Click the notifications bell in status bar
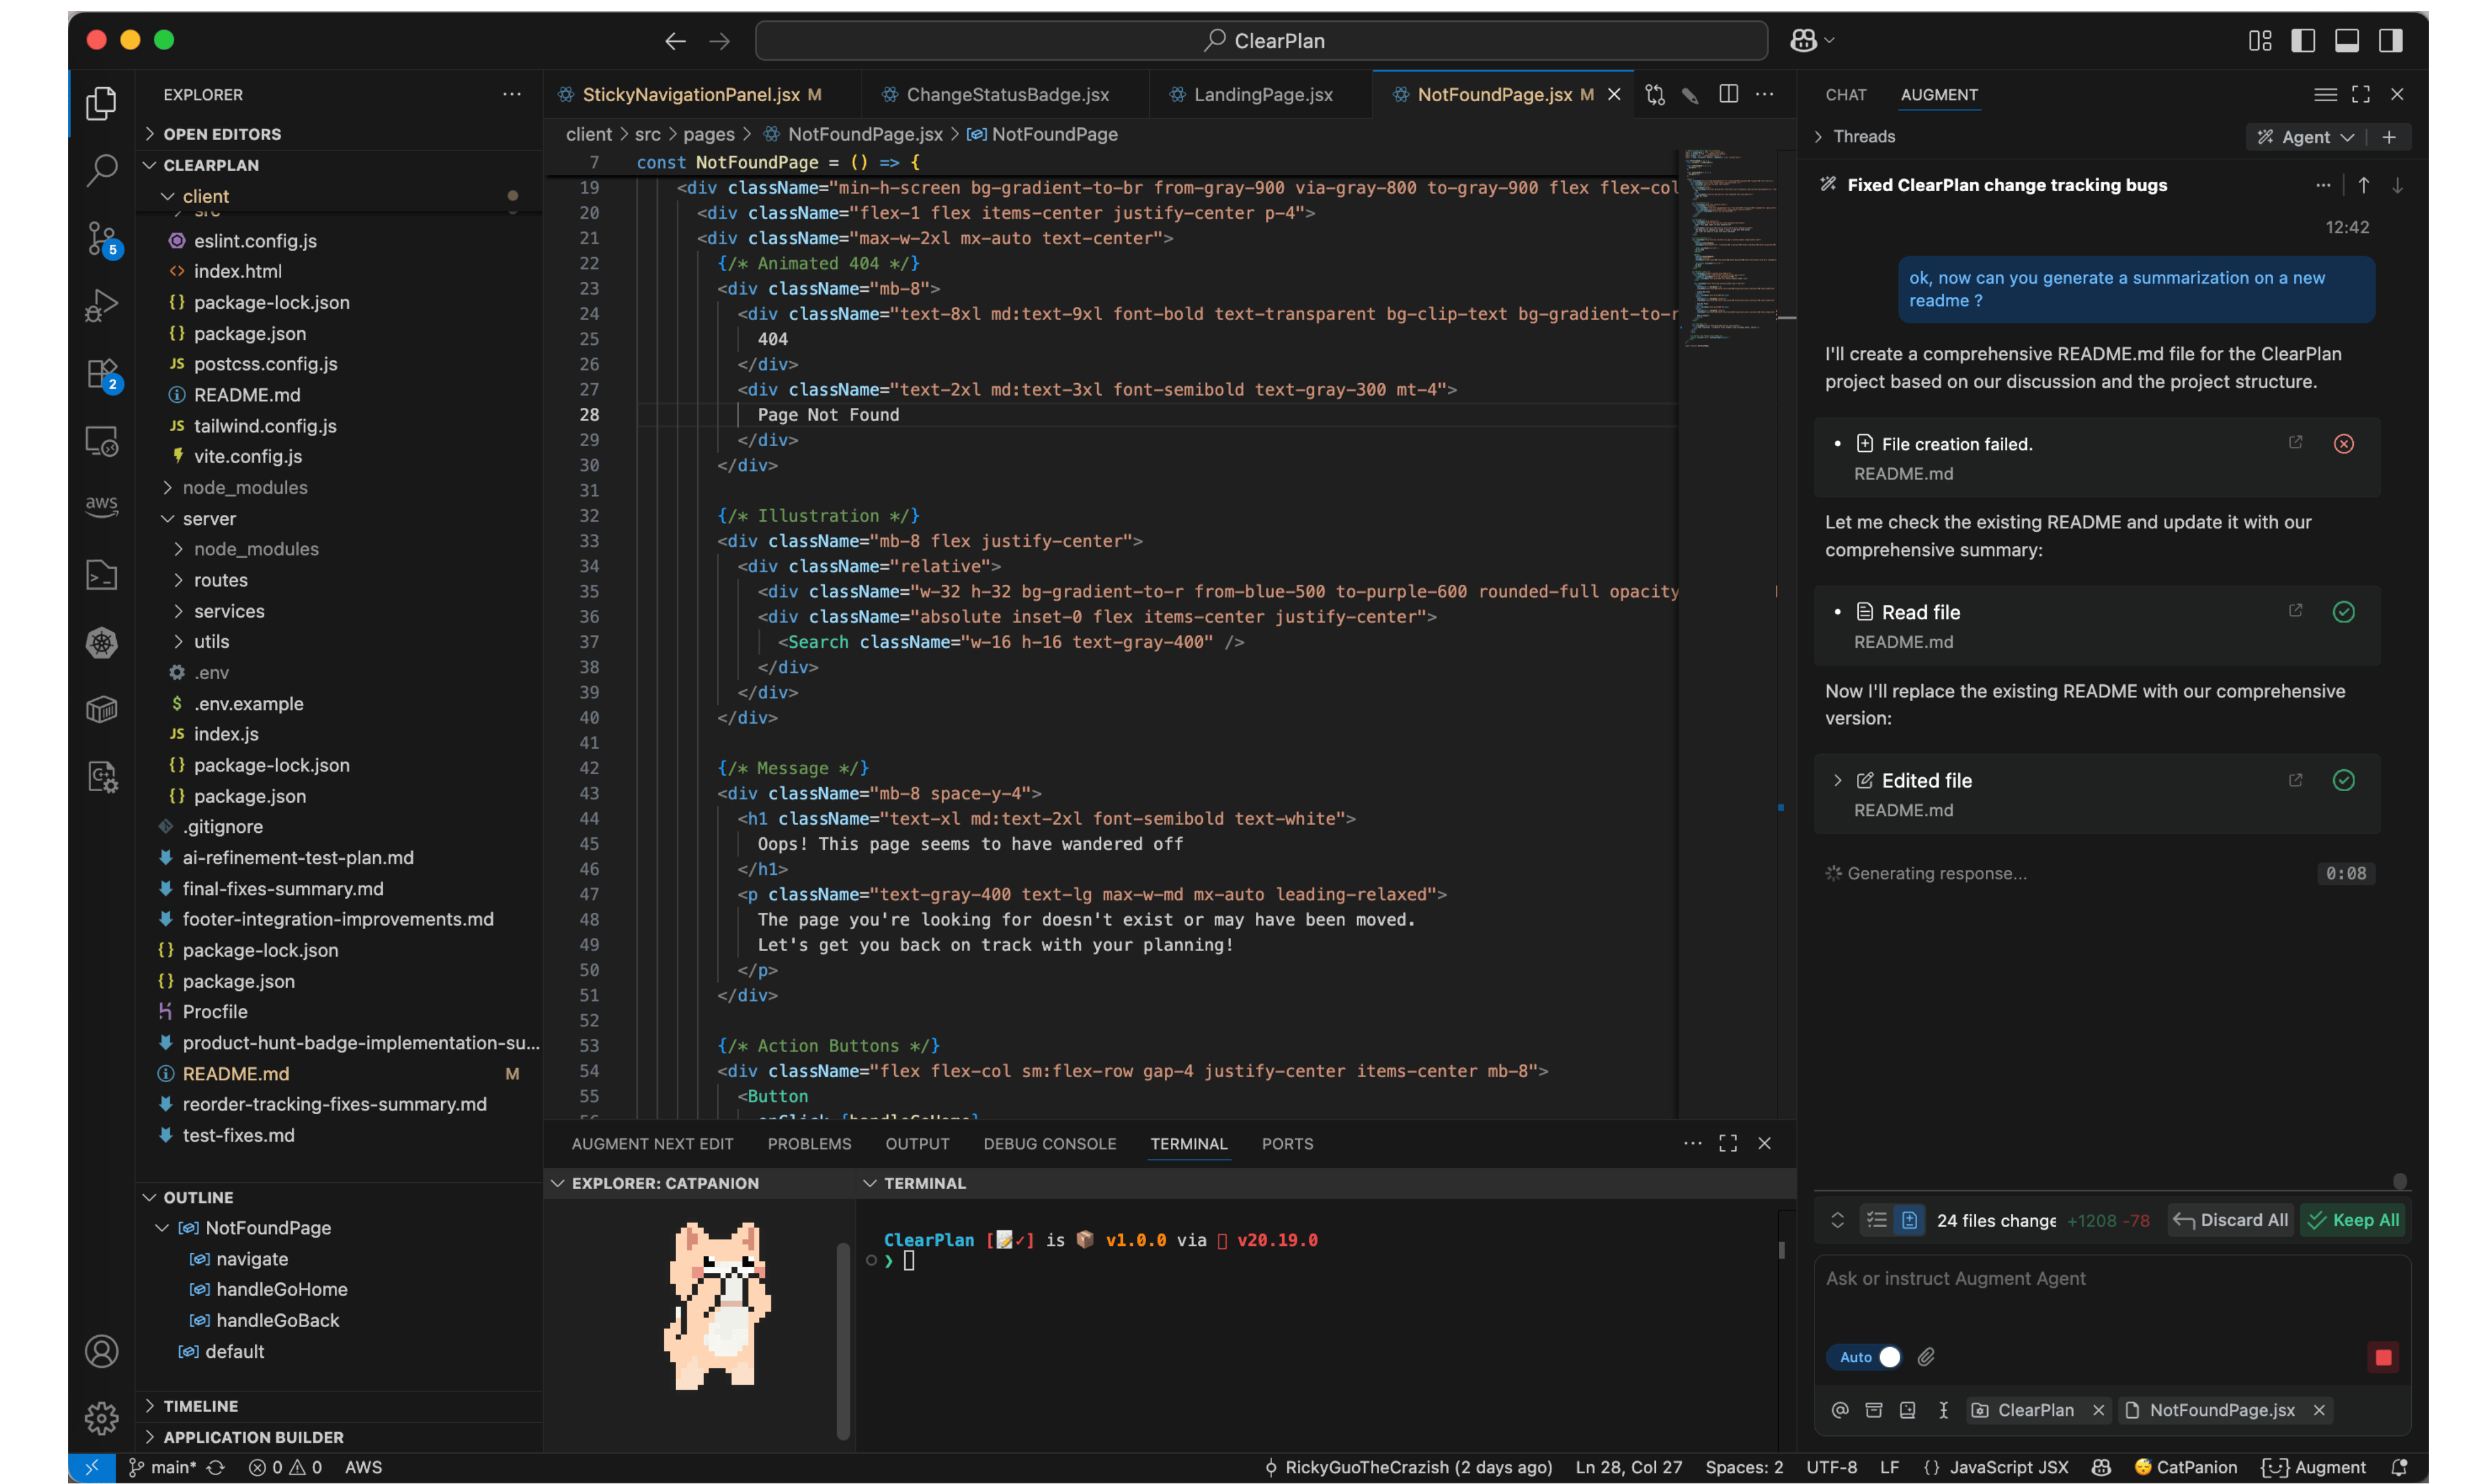 click(2399, 1467)
